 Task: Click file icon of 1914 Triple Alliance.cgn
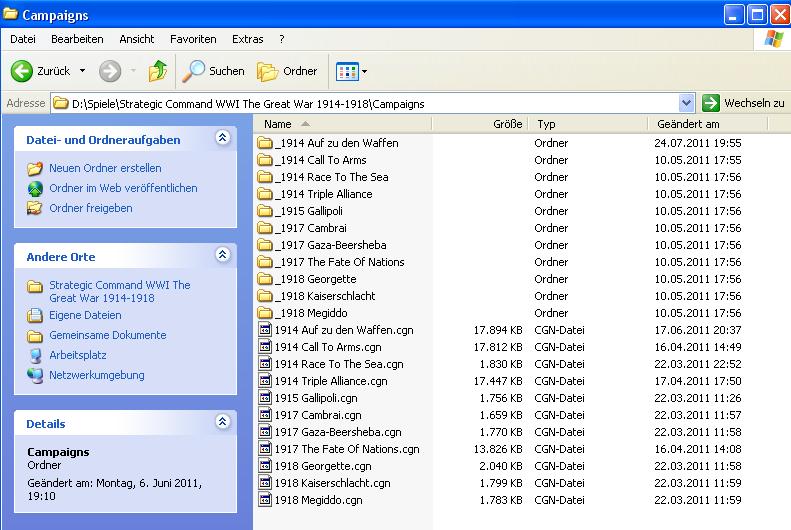(265, 381)
